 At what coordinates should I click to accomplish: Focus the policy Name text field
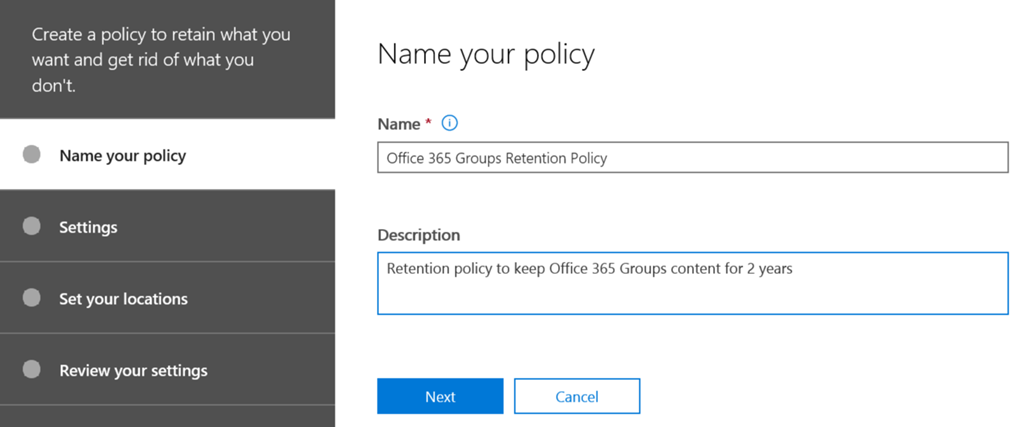pyautogui.click(x=692, y=158)
